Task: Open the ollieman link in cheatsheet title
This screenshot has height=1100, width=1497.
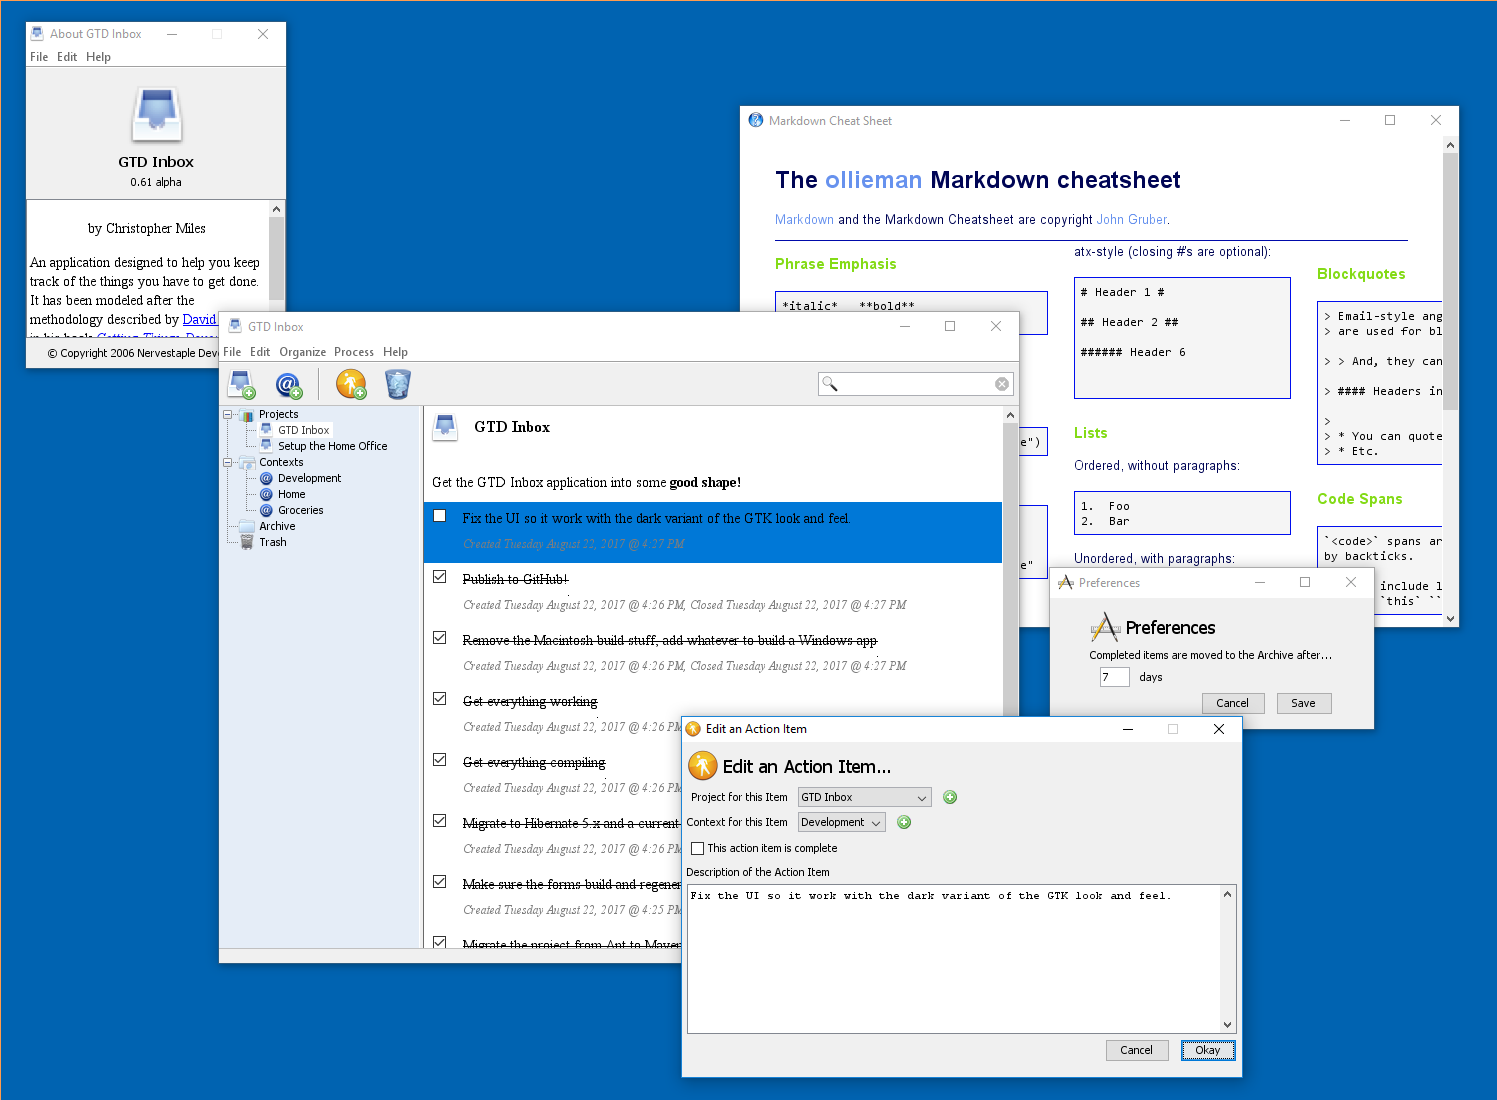Action: pyautogui.click(x=874, y=180)
